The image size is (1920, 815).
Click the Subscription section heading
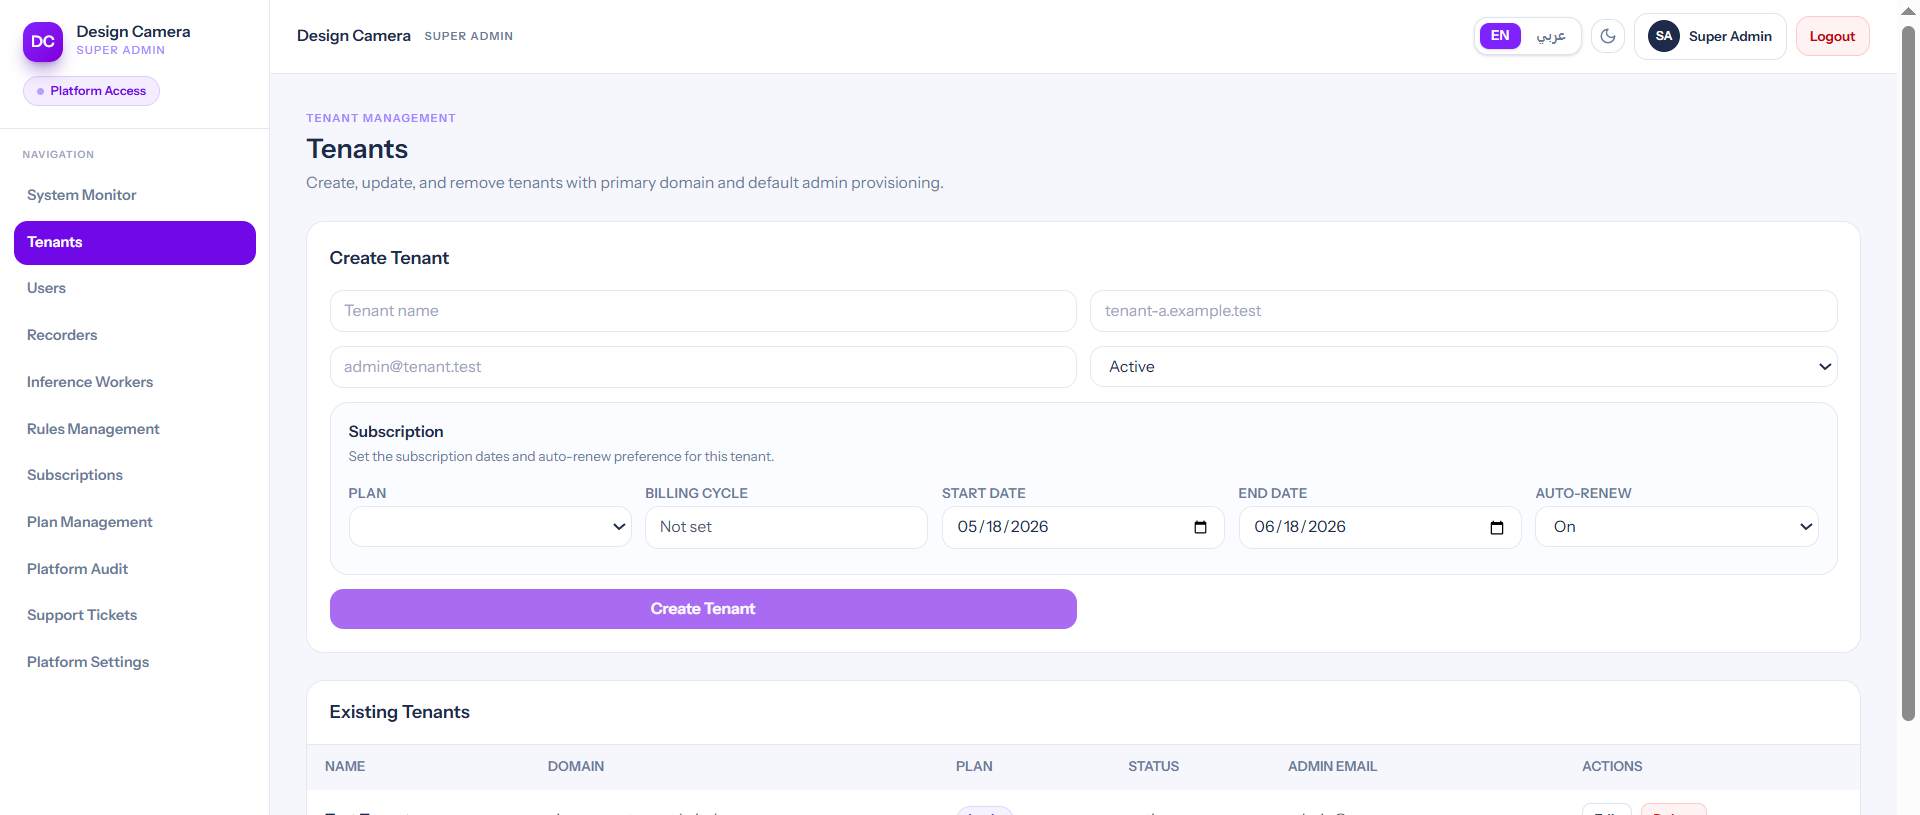click(x=396, y=432)
